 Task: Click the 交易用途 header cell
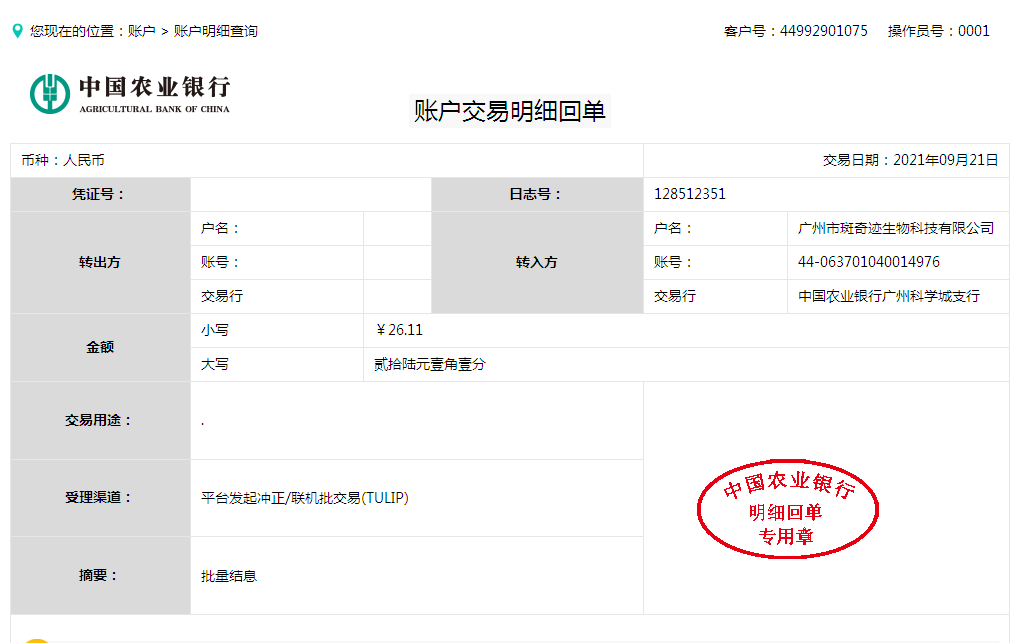100,421
